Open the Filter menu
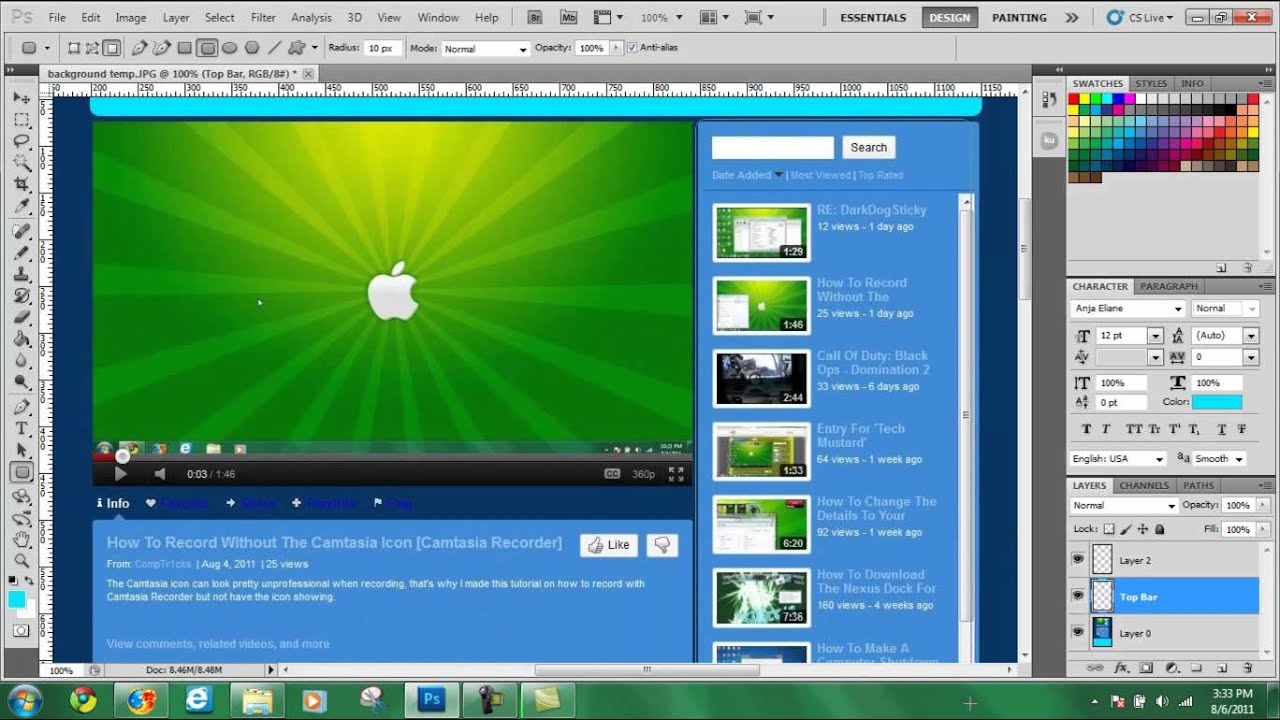This screenshot has width=1280, height=720. click(x=263, y=18)
